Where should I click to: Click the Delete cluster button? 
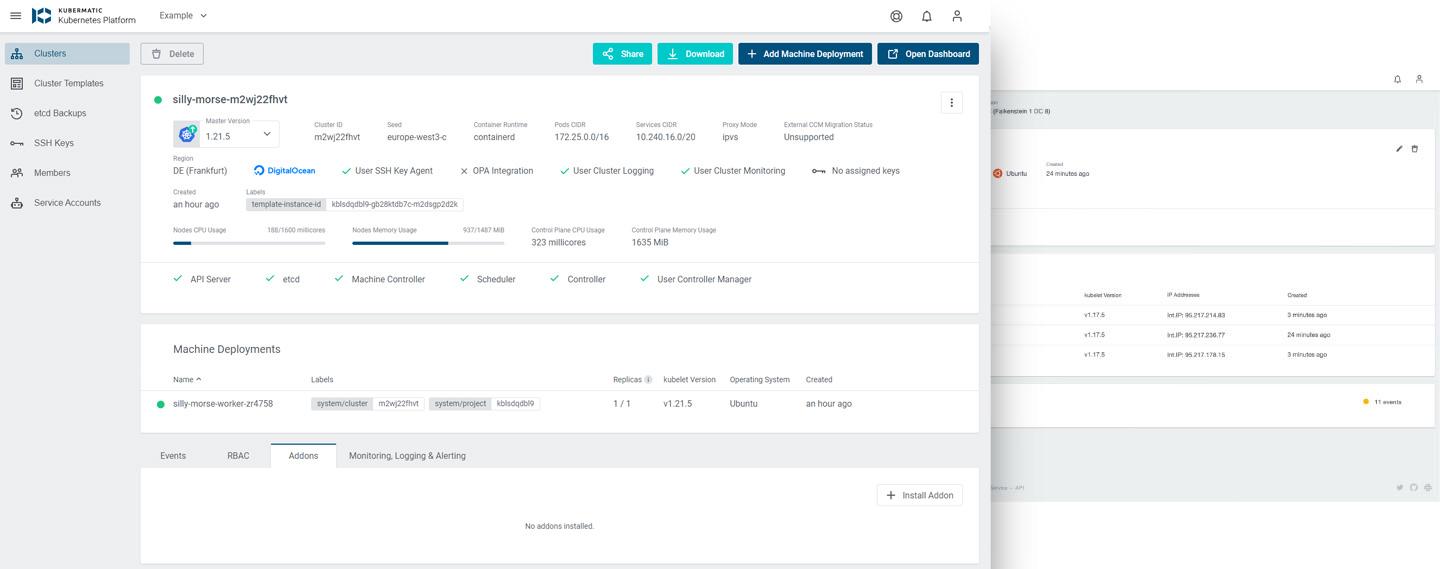172,54
